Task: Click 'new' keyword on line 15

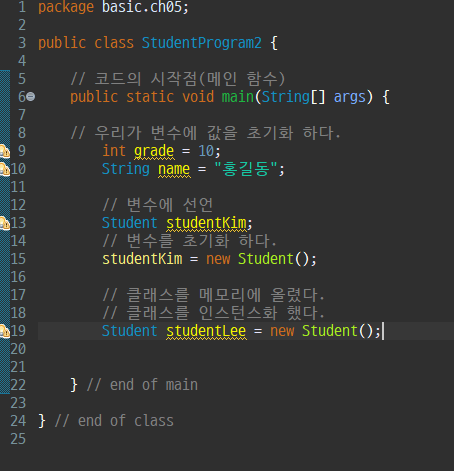Action: pos(218,259)
